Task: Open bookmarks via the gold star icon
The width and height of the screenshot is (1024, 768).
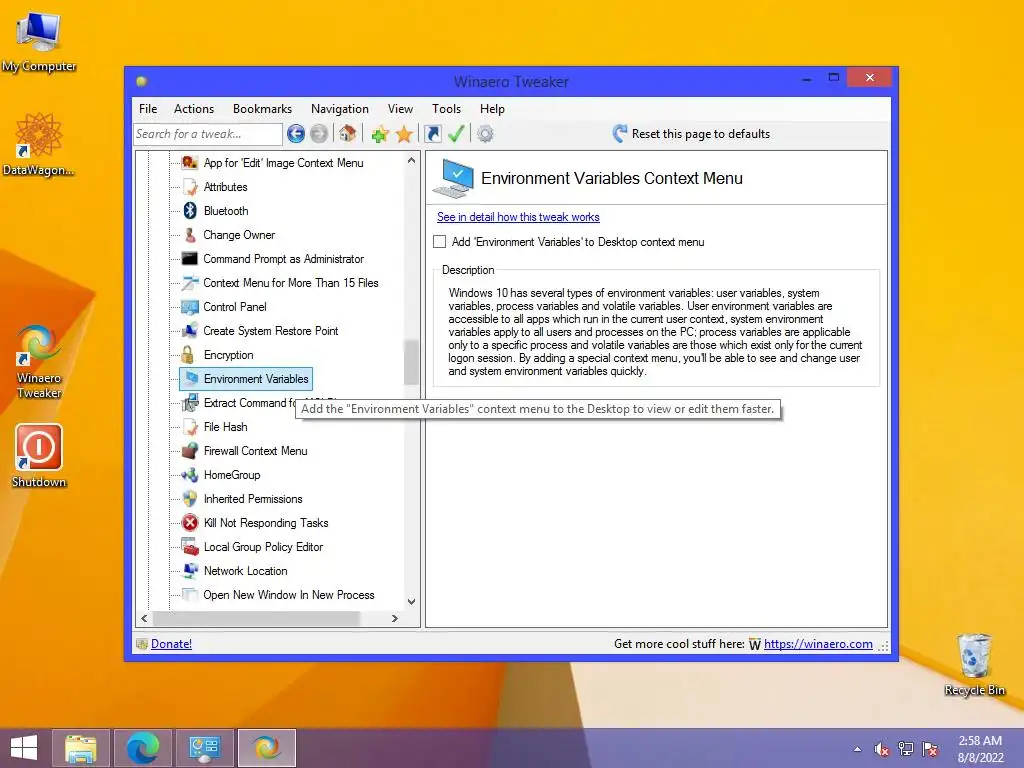Action: pyautogui.click(x=404, y=134)
